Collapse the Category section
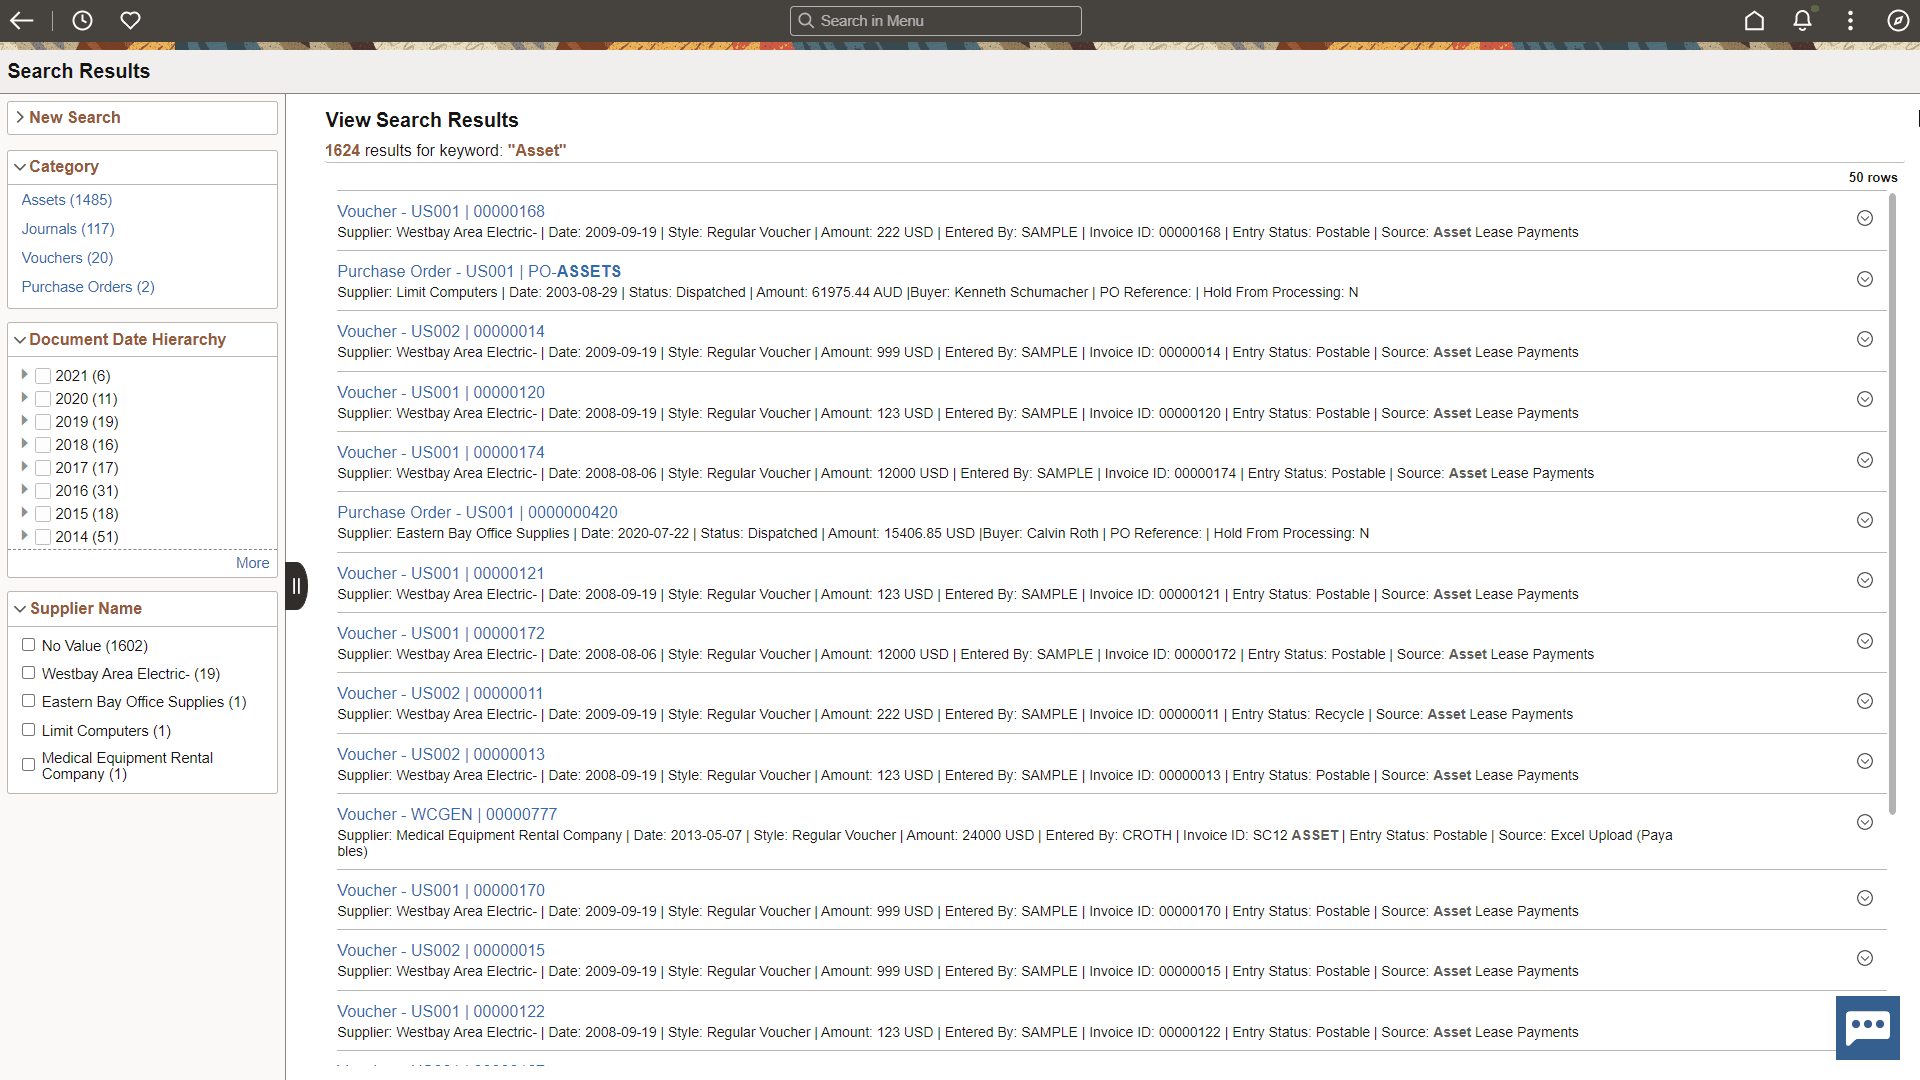The width and height of the screenshot is (1920, 1080). (x=20, y=166)
